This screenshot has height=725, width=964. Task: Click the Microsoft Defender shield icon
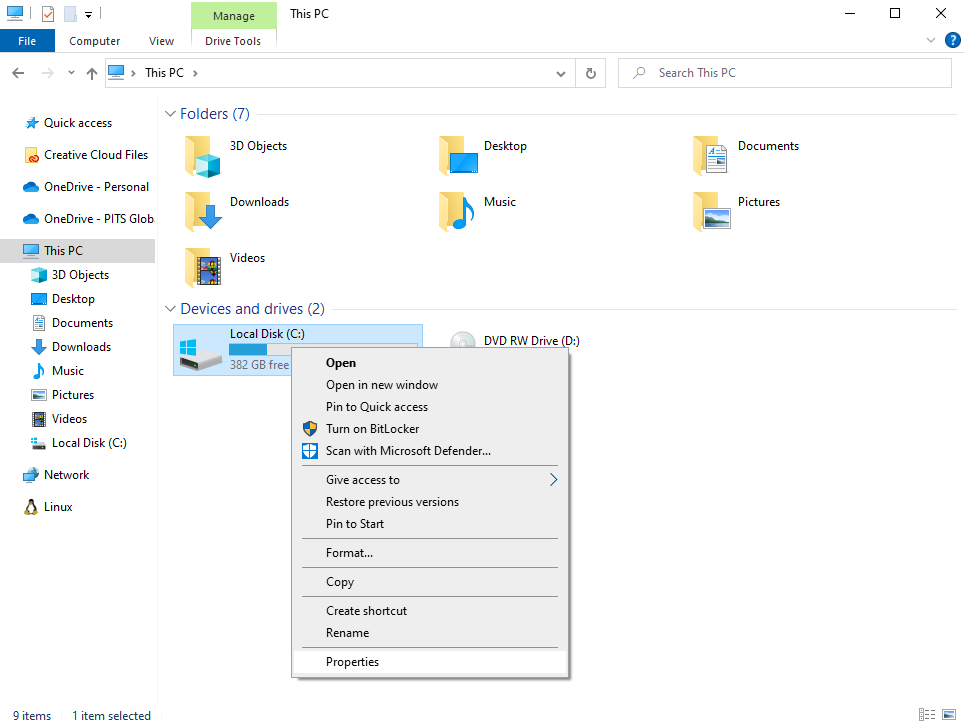[310, 451]
